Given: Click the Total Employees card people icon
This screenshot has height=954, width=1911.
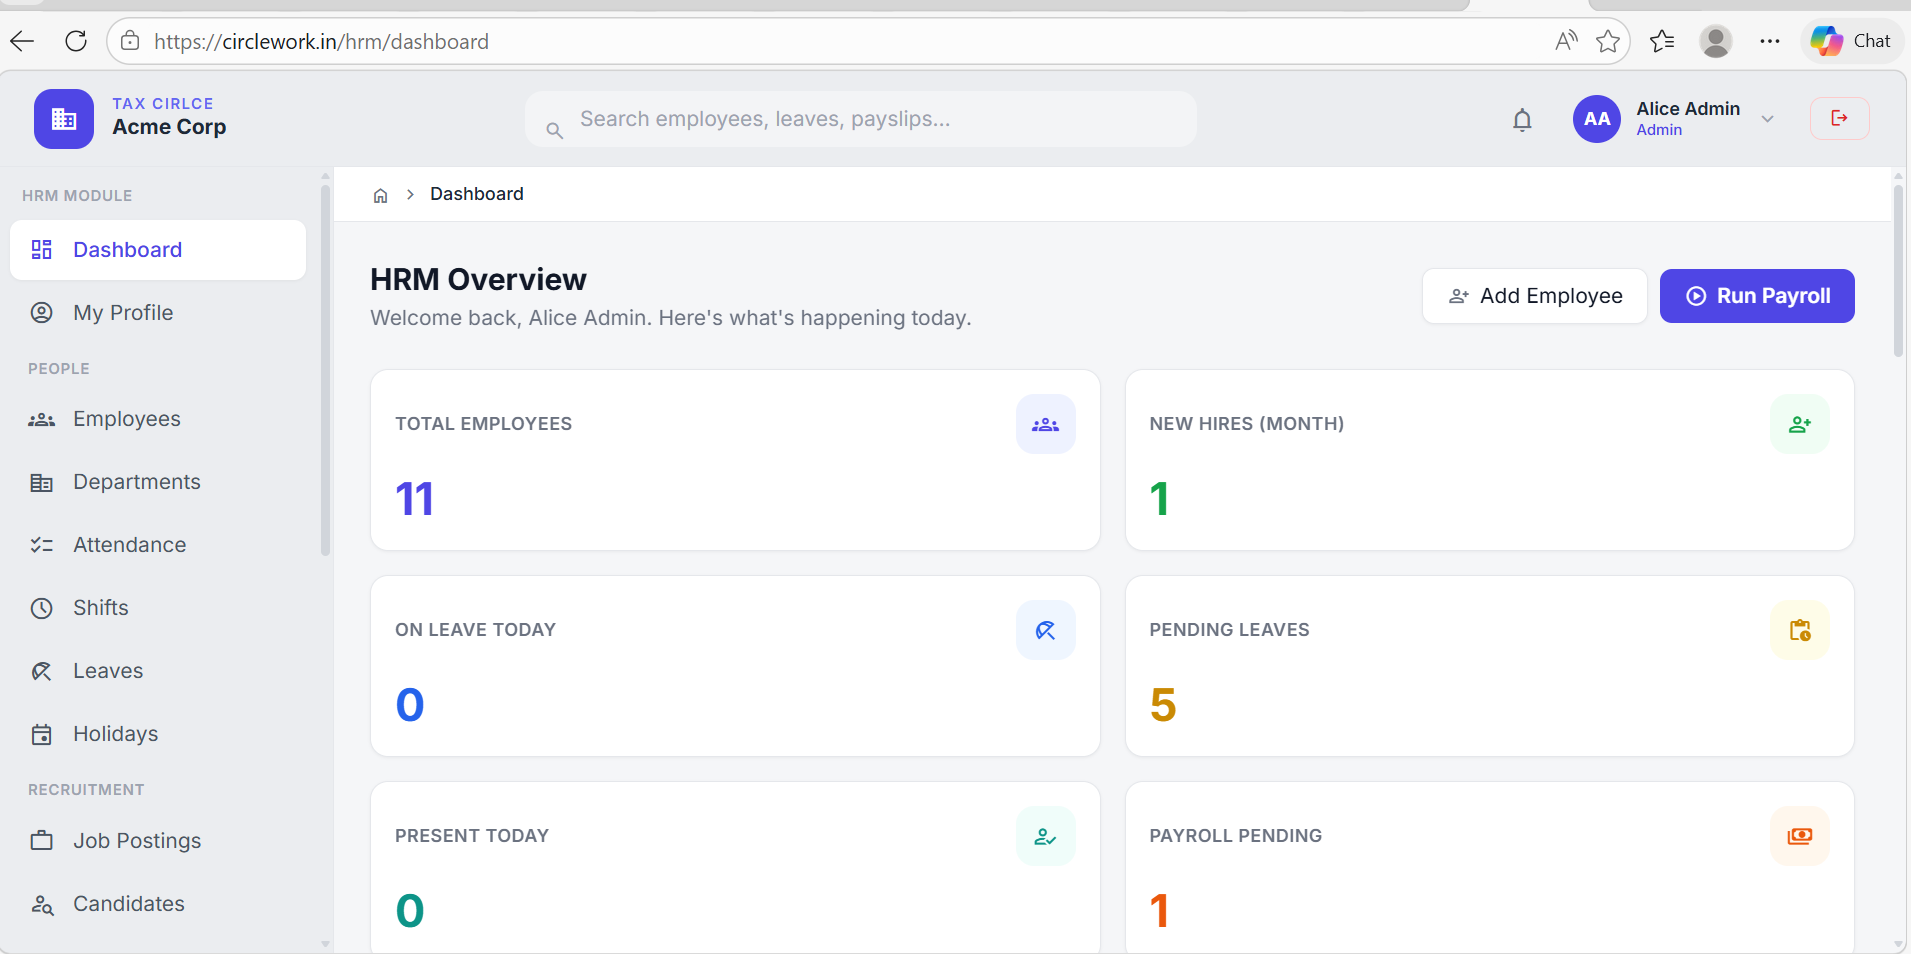Looking at the screenshot, I should [x=1045, y=423].
